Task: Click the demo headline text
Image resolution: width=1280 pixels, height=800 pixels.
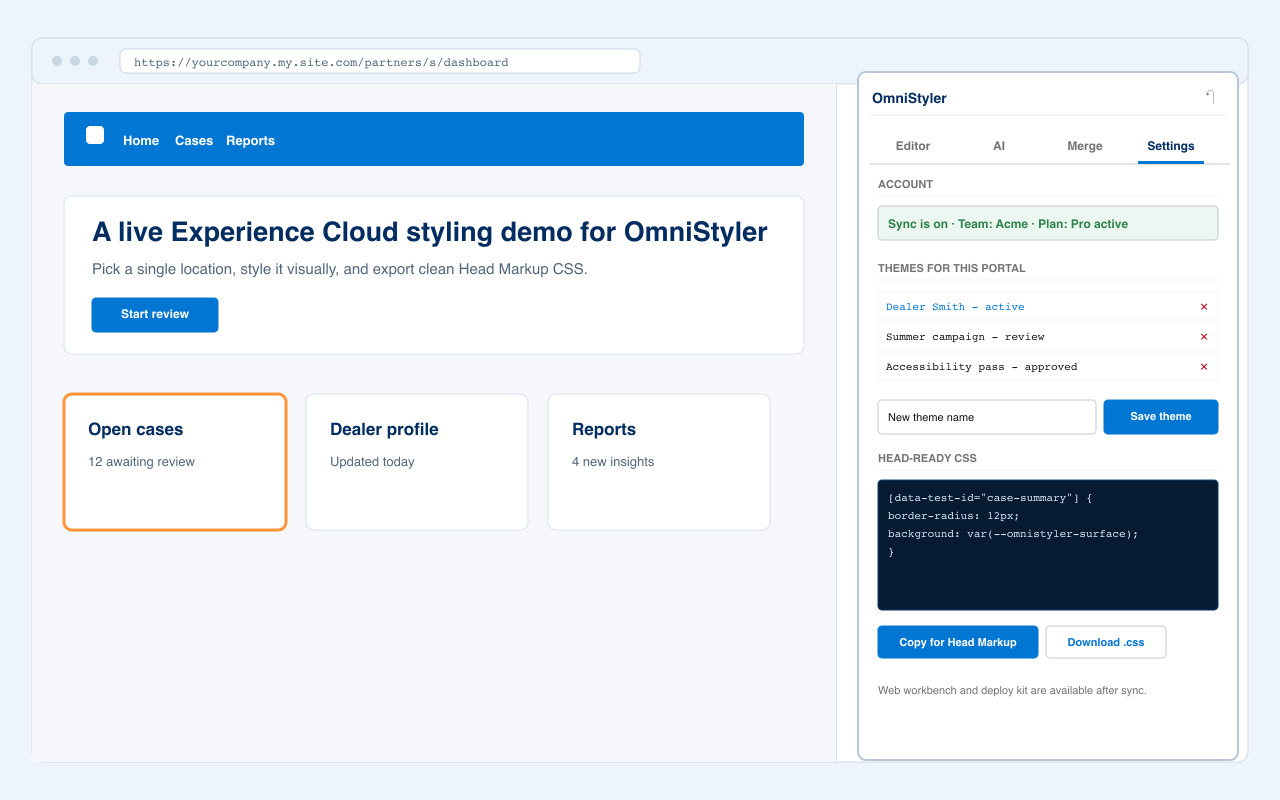Action: [x=430, y=232]
